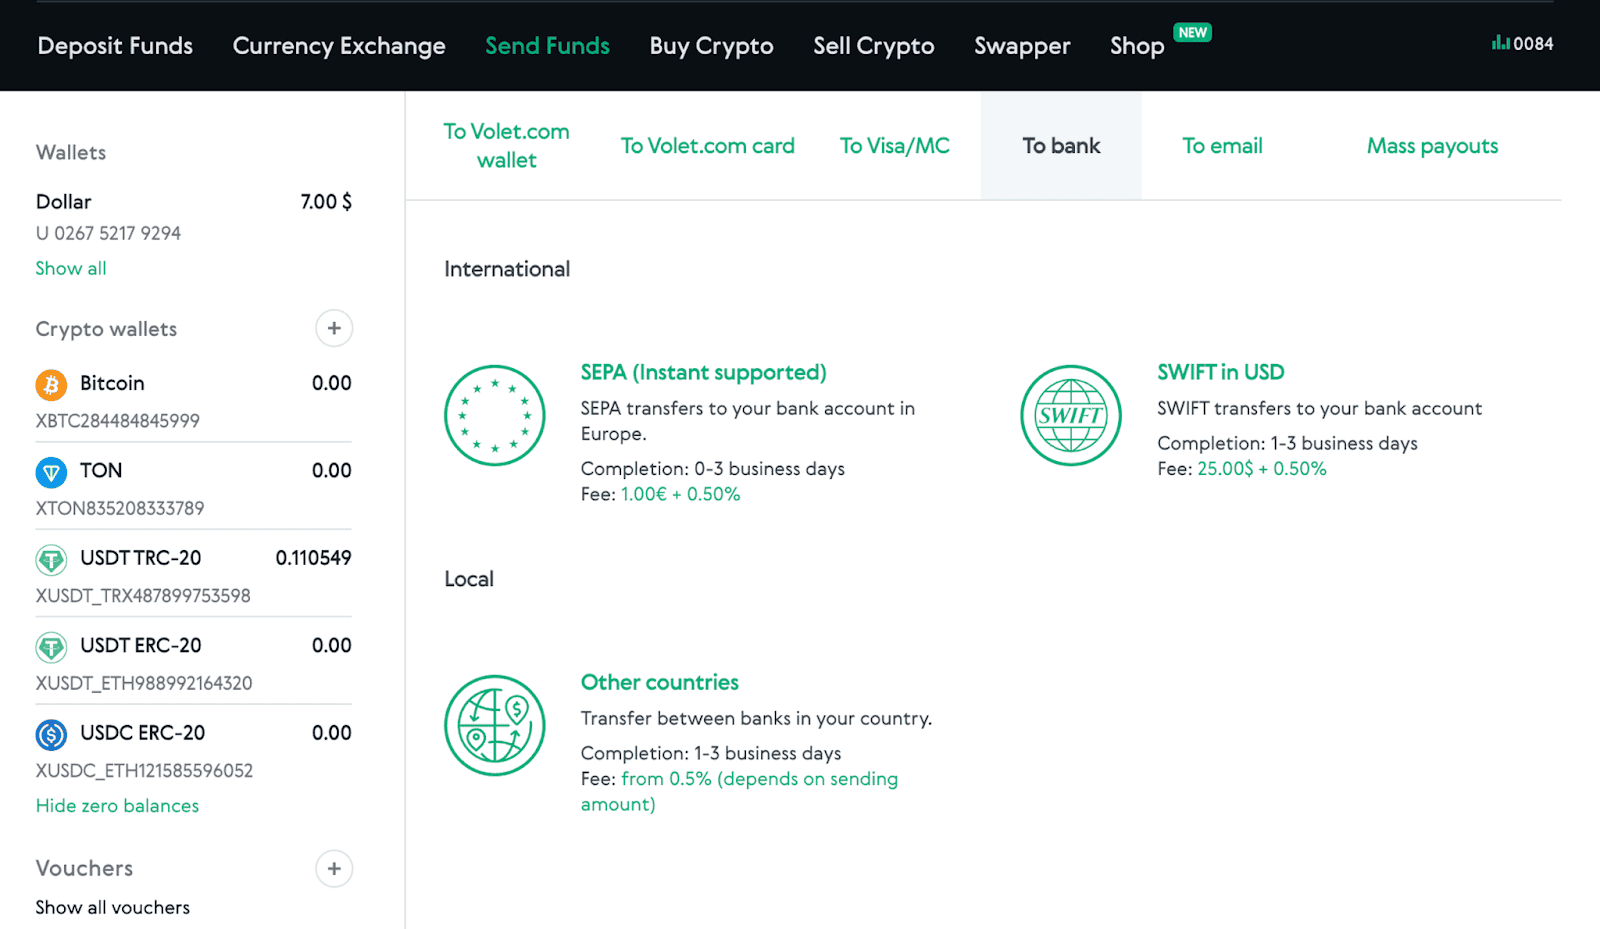Viewport: 1600px width, 929px height.
Task: Switch to the To Visa/MC tab
Action: (x=894, y=146)
